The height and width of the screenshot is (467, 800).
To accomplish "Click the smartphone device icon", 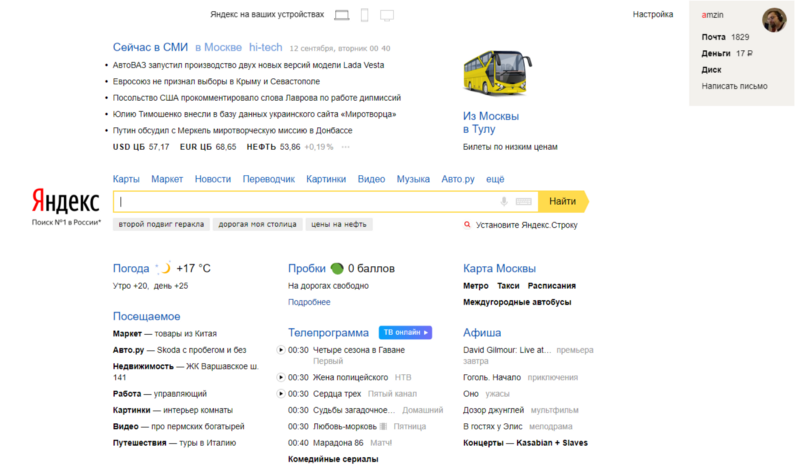I will pos(364,15).
